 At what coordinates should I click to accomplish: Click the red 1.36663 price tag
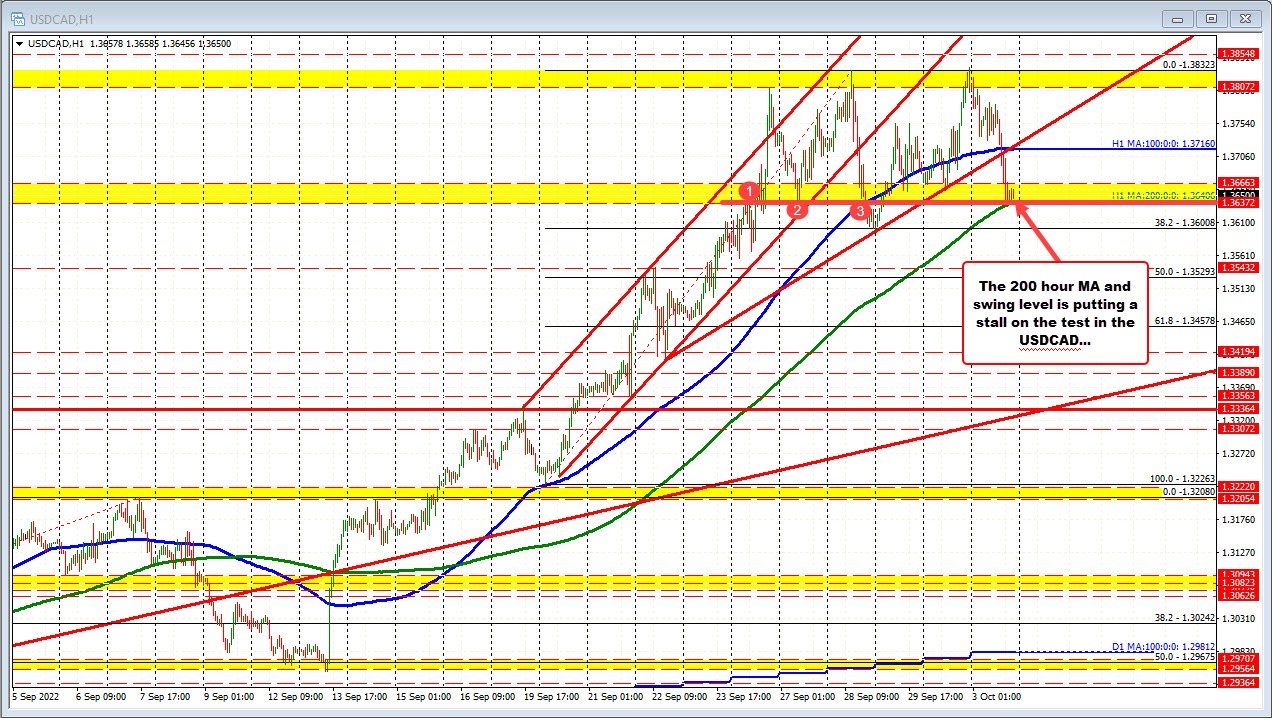(1239, 183)
